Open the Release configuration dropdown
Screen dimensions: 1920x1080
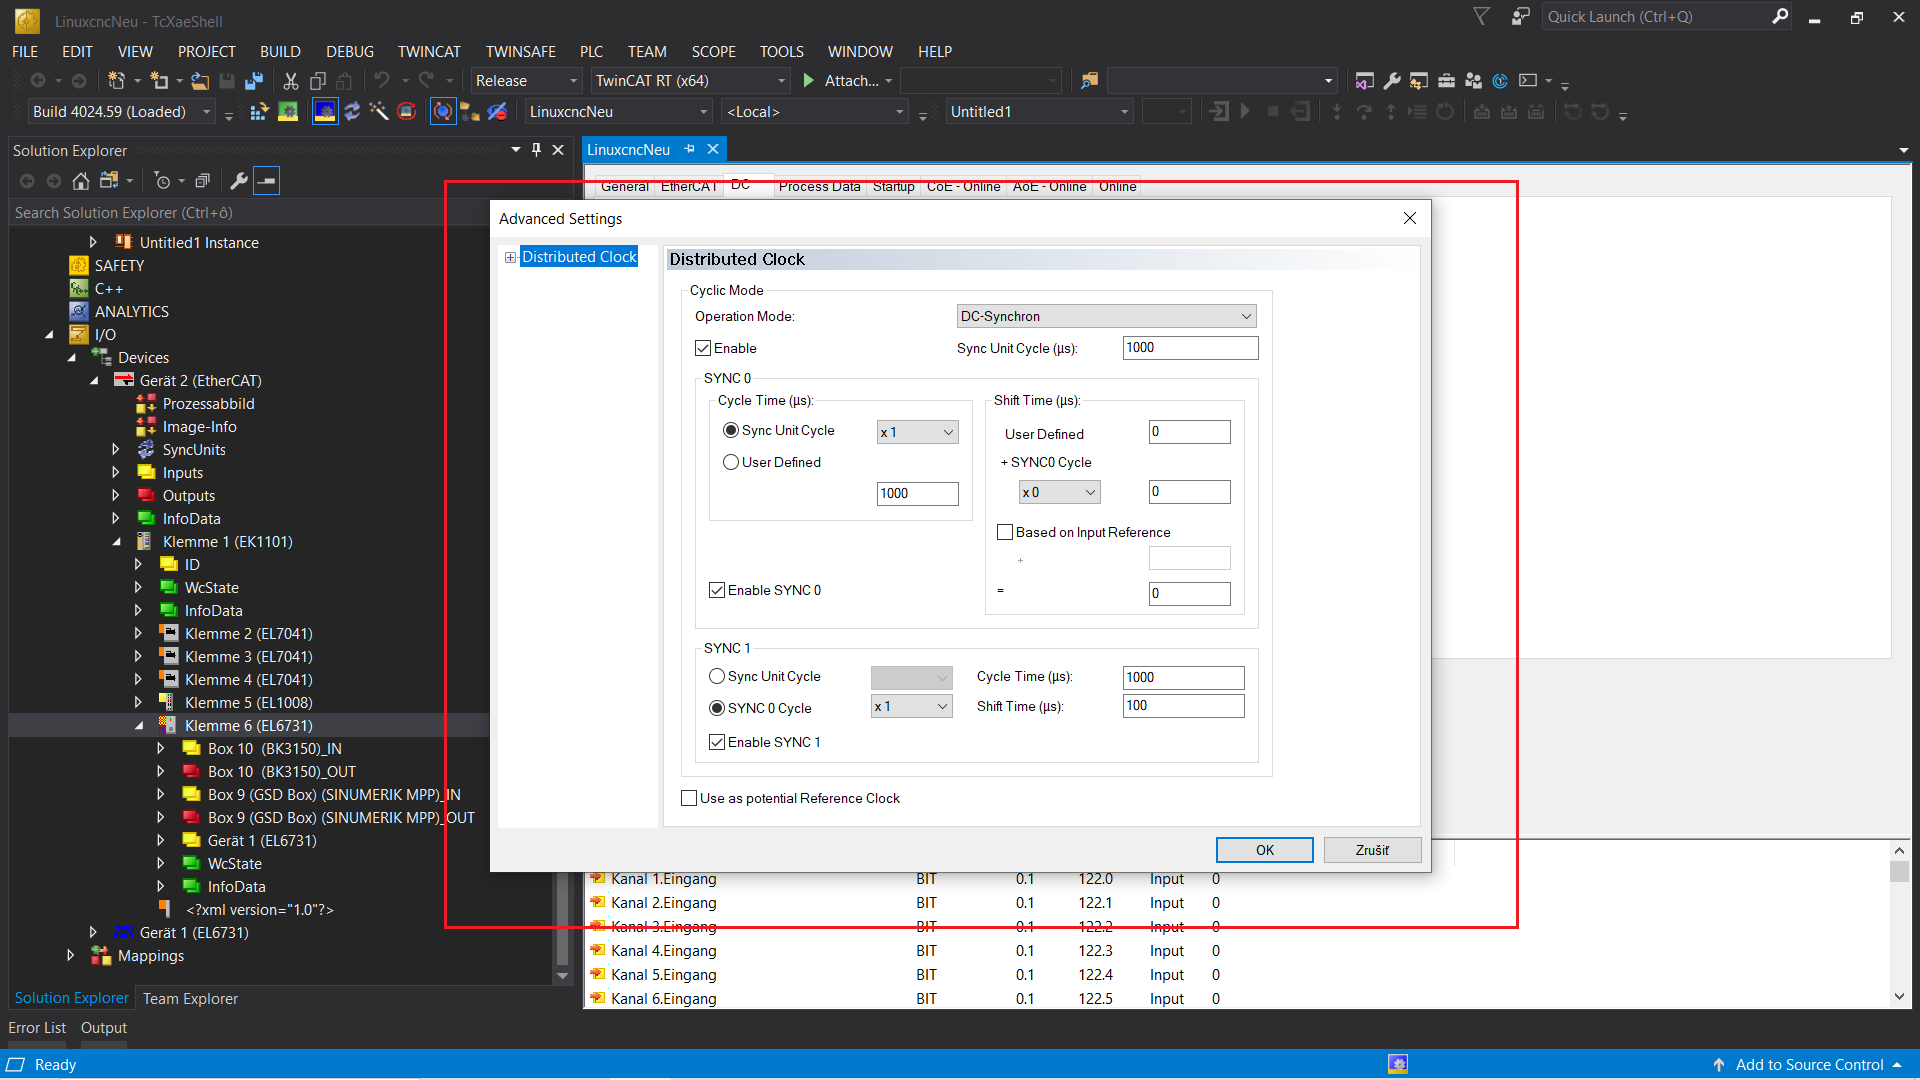tap(527, 81)
